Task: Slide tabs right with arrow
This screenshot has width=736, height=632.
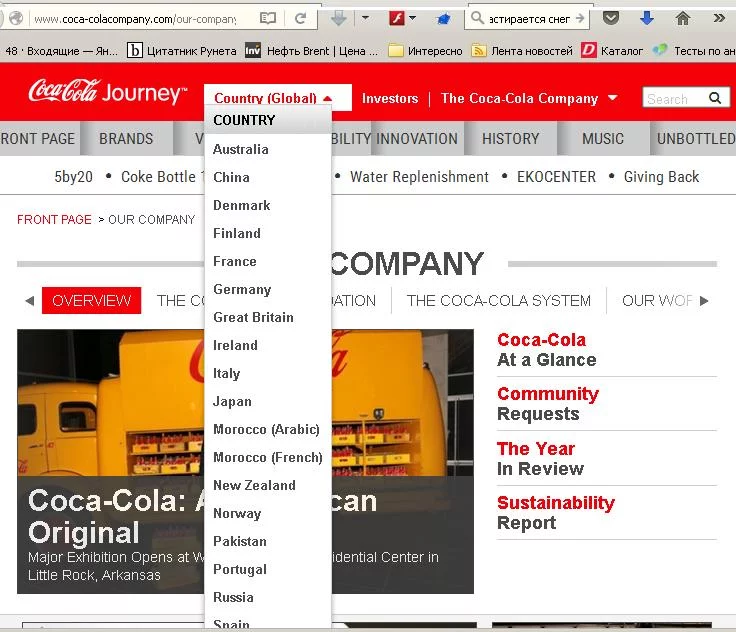Action: (704, 301)
